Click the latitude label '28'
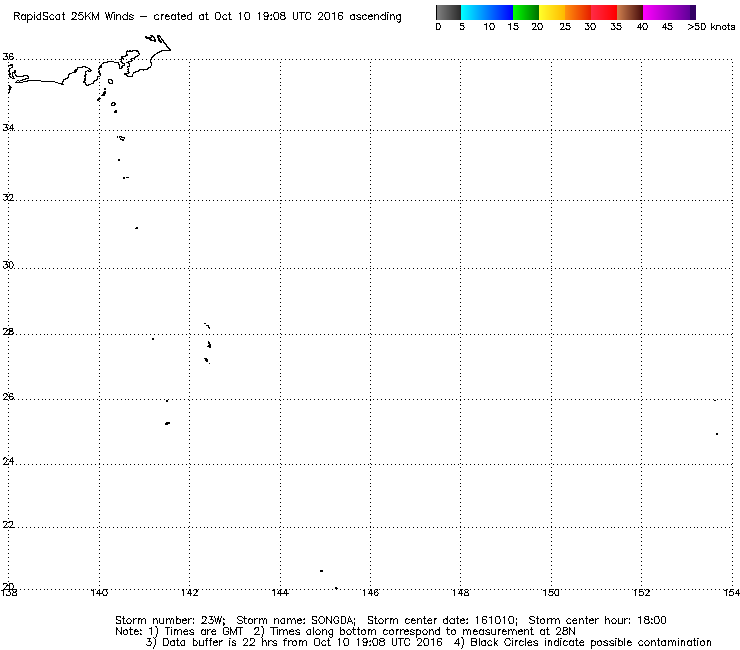The image size is (740, 650). click(x=8, y=332)
